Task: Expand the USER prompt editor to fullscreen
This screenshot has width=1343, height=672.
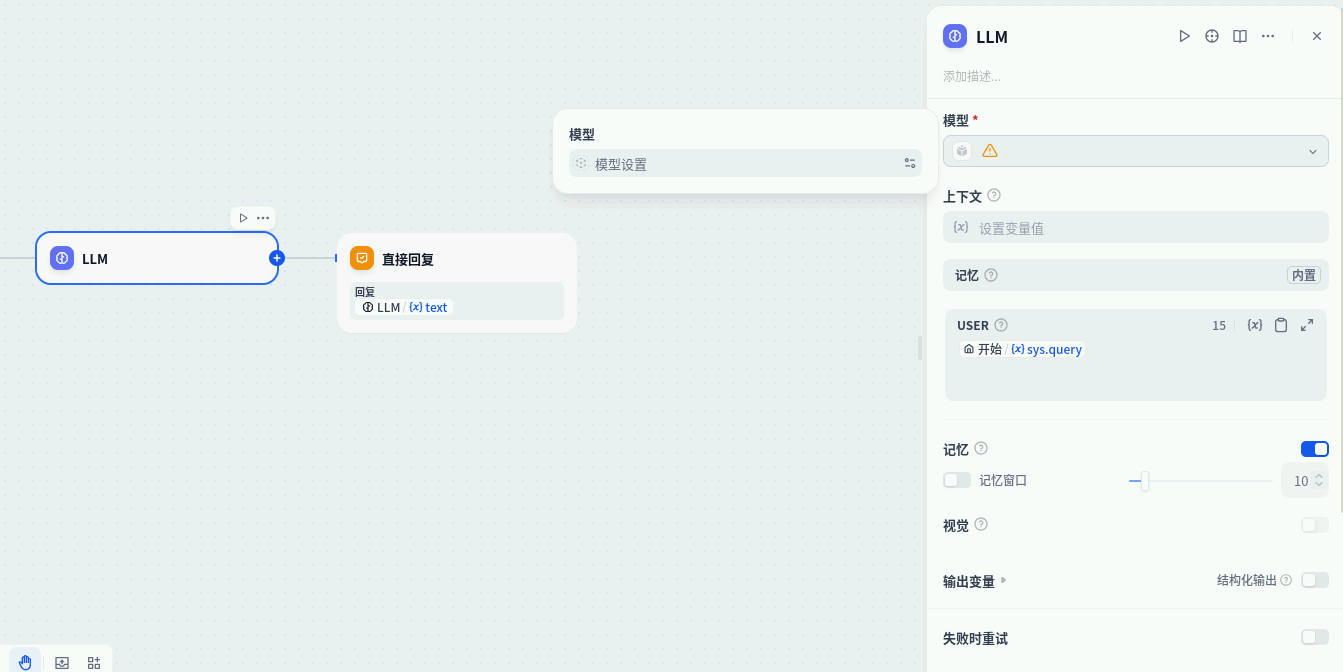Action: pos(1307,325)
